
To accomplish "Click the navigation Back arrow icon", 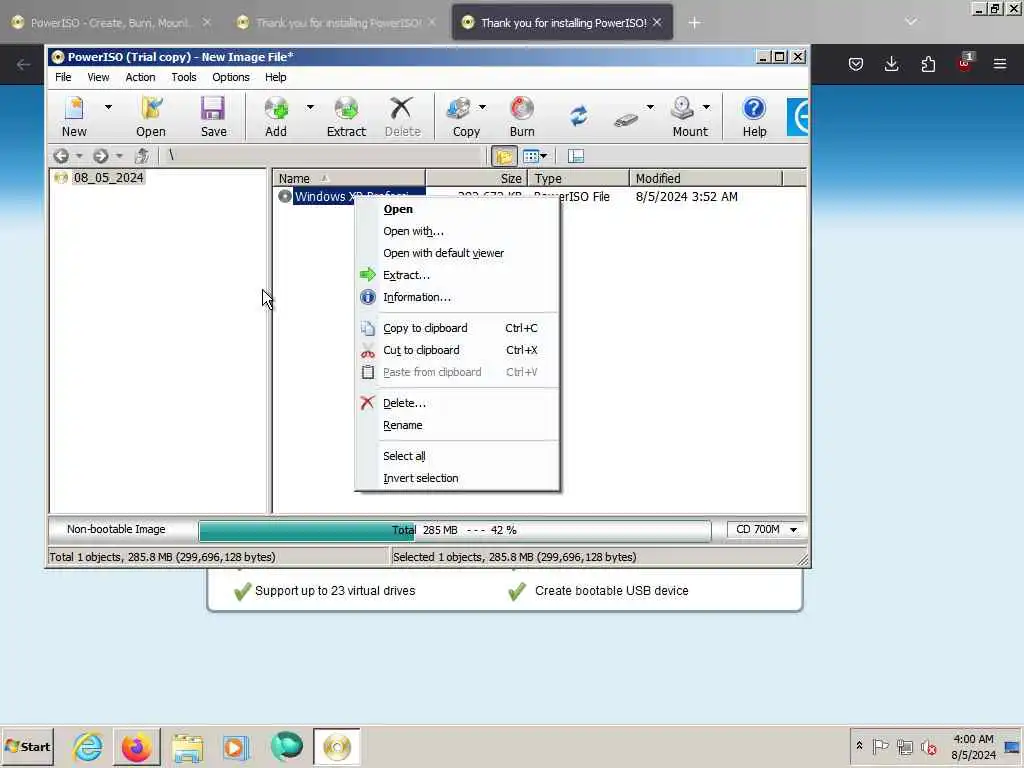I will coord(61,156).
